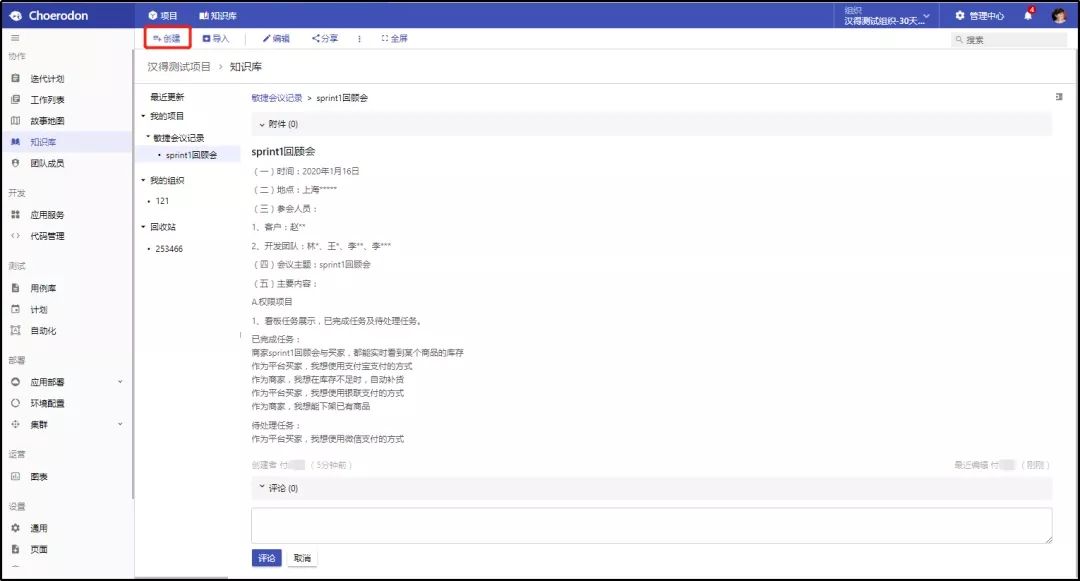Toggle the document outline icon at right
This screenshot has height=581, width=1080.
(1058, 97)
